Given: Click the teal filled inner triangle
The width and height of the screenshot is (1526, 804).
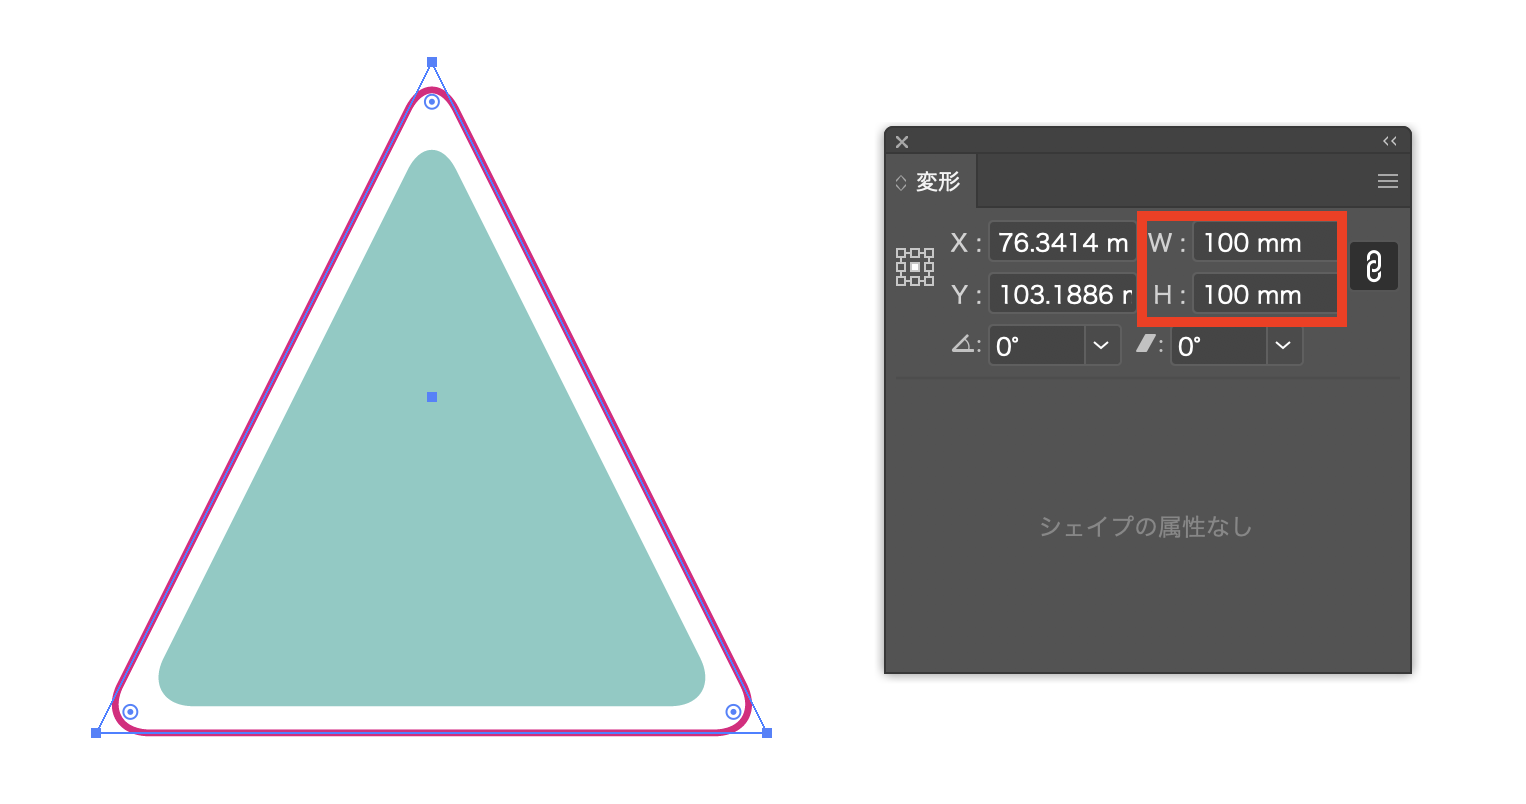Looking at the screenshot, I should [x=432, y=500].
